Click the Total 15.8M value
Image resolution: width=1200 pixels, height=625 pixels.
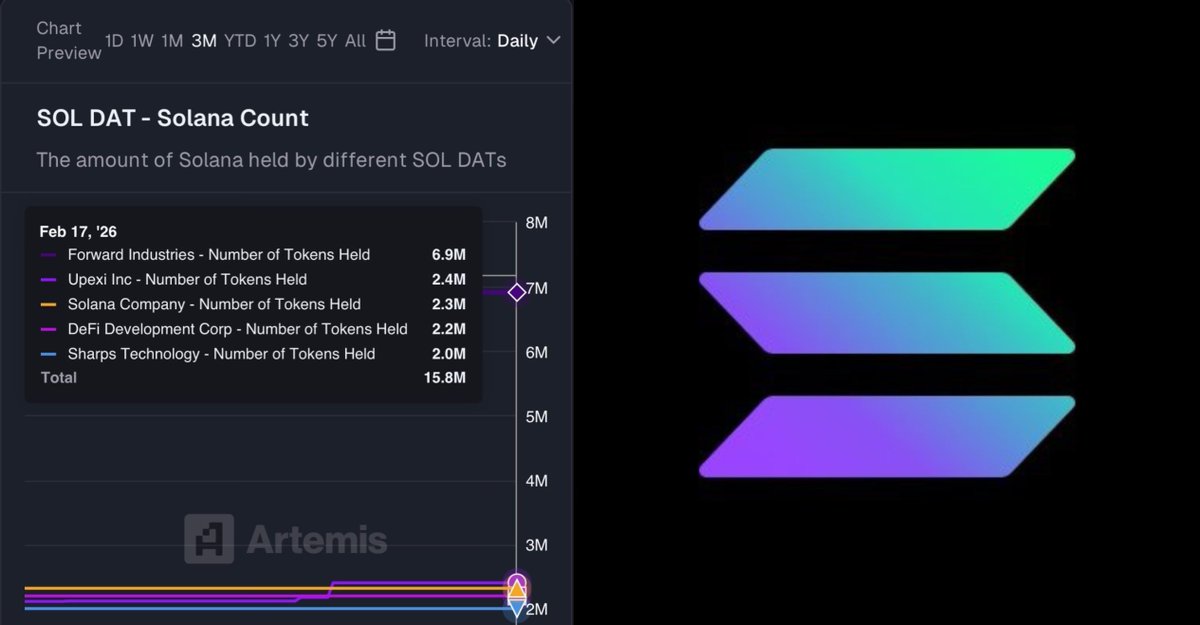click(x=443, y=378)
